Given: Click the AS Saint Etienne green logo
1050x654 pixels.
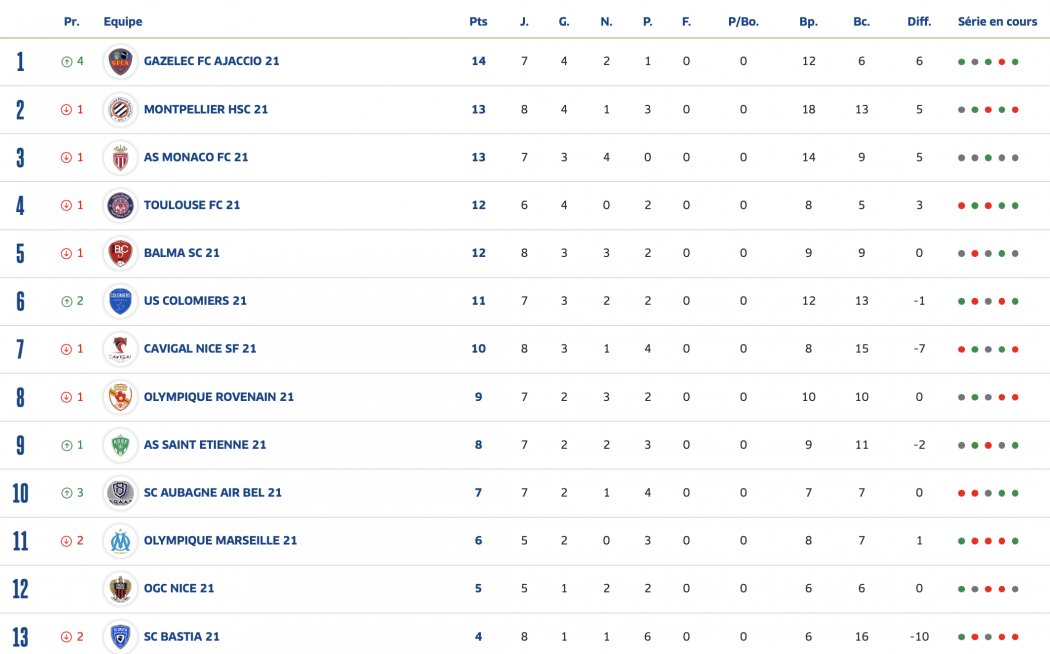Looking at the screenshot, I should (121, 445).
